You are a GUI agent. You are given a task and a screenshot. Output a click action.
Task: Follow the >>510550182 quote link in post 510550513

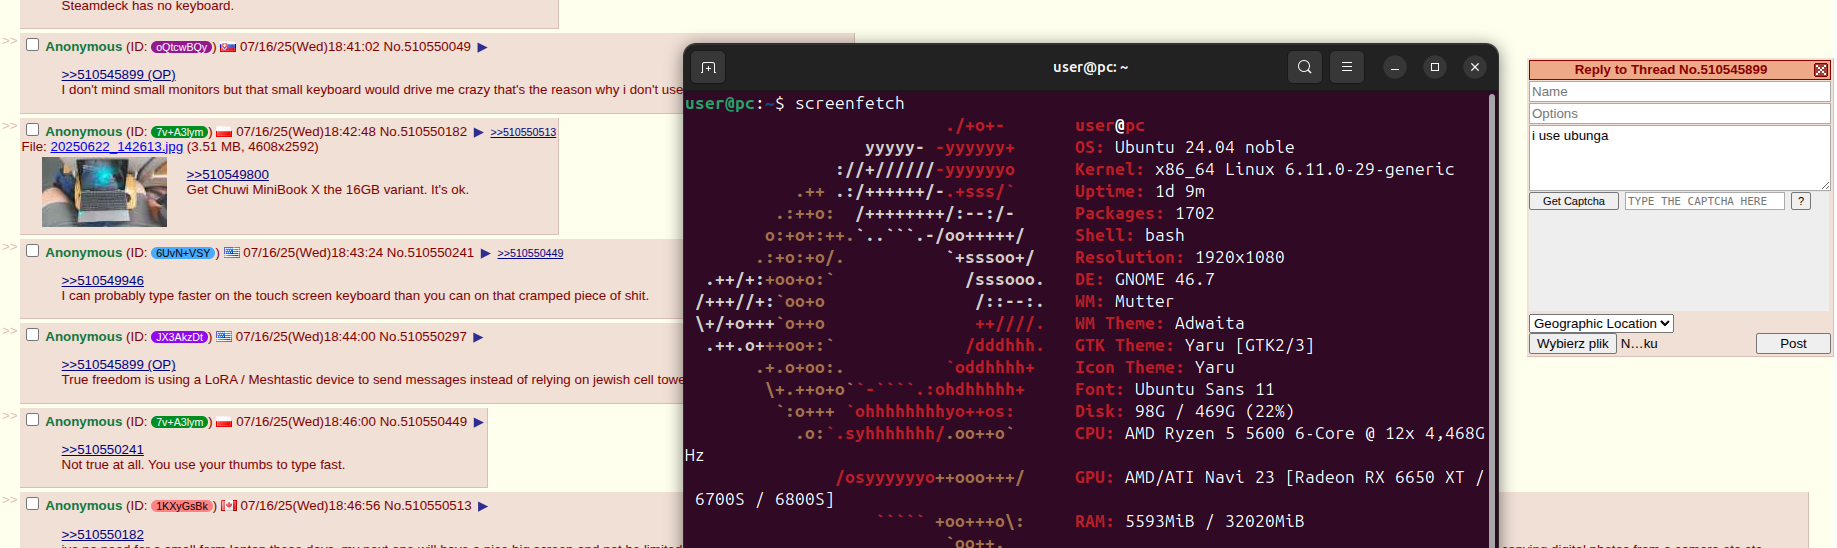[x=102, y=535]
